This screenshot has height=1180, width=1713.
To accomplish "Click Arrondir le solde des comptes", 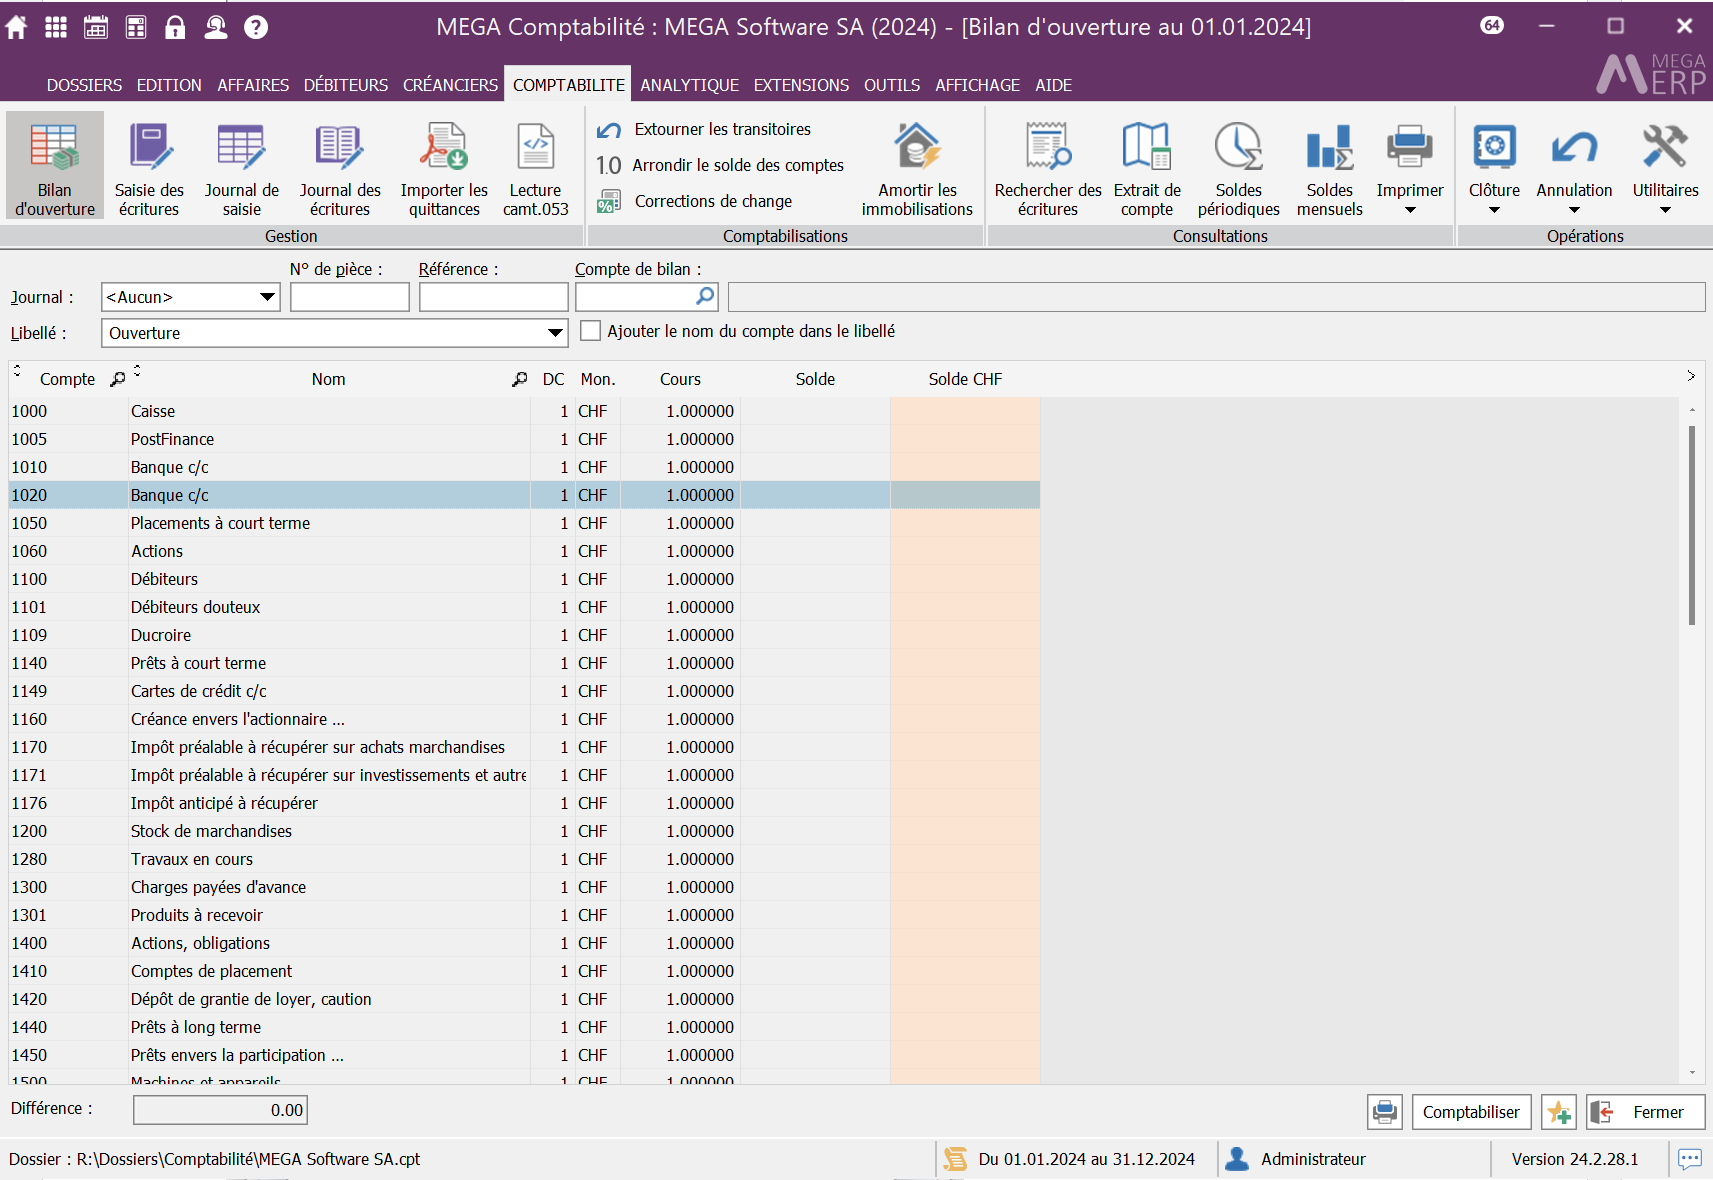I will pyautogui.click(x=721, y=165).
